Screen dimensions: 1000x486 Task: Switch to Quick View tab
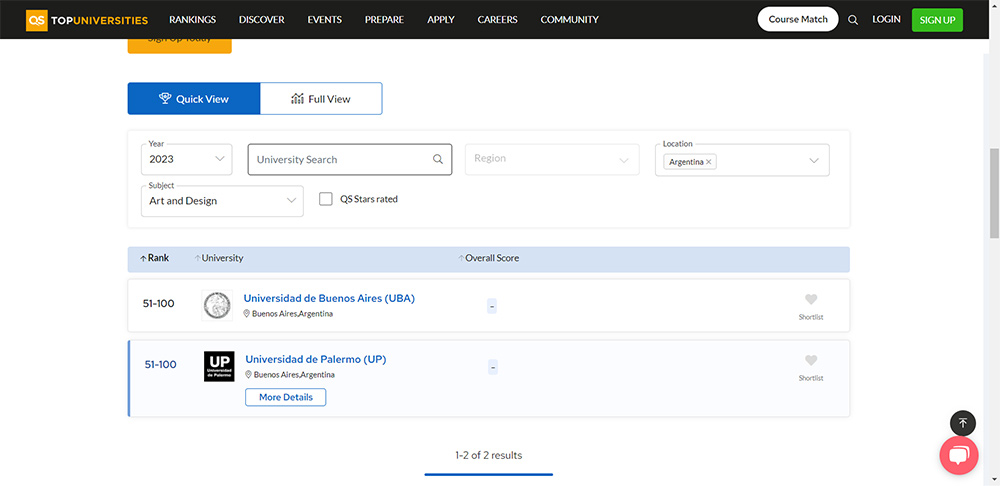pos(194,99)
